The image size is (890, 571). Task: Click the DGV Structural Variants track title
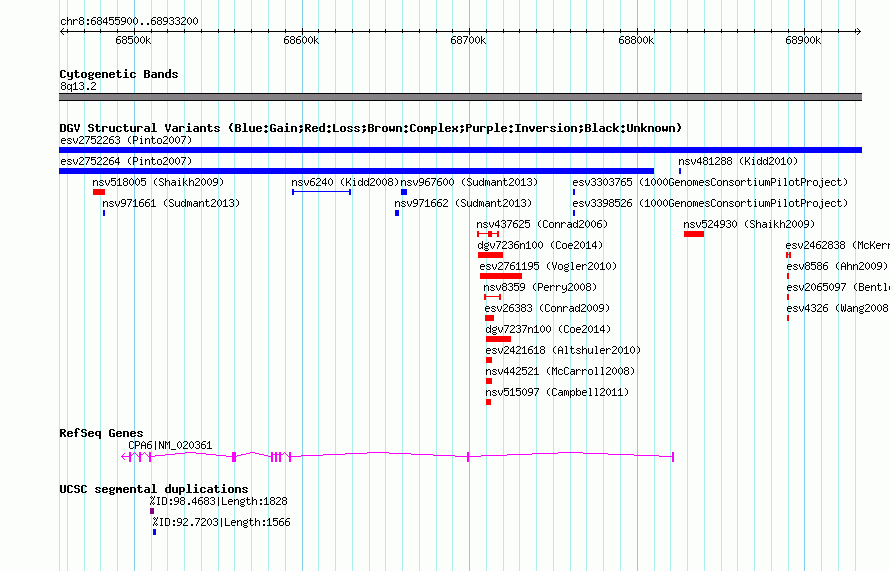click(x=370, y=128)
